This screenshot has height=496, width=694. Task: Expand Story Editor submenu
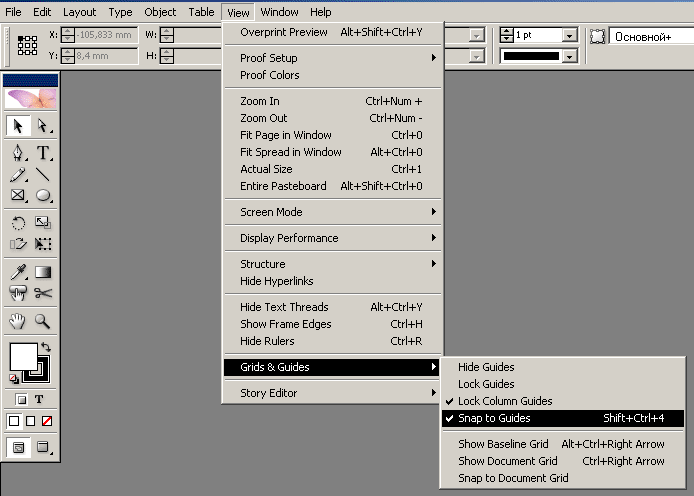click(332, 393)
